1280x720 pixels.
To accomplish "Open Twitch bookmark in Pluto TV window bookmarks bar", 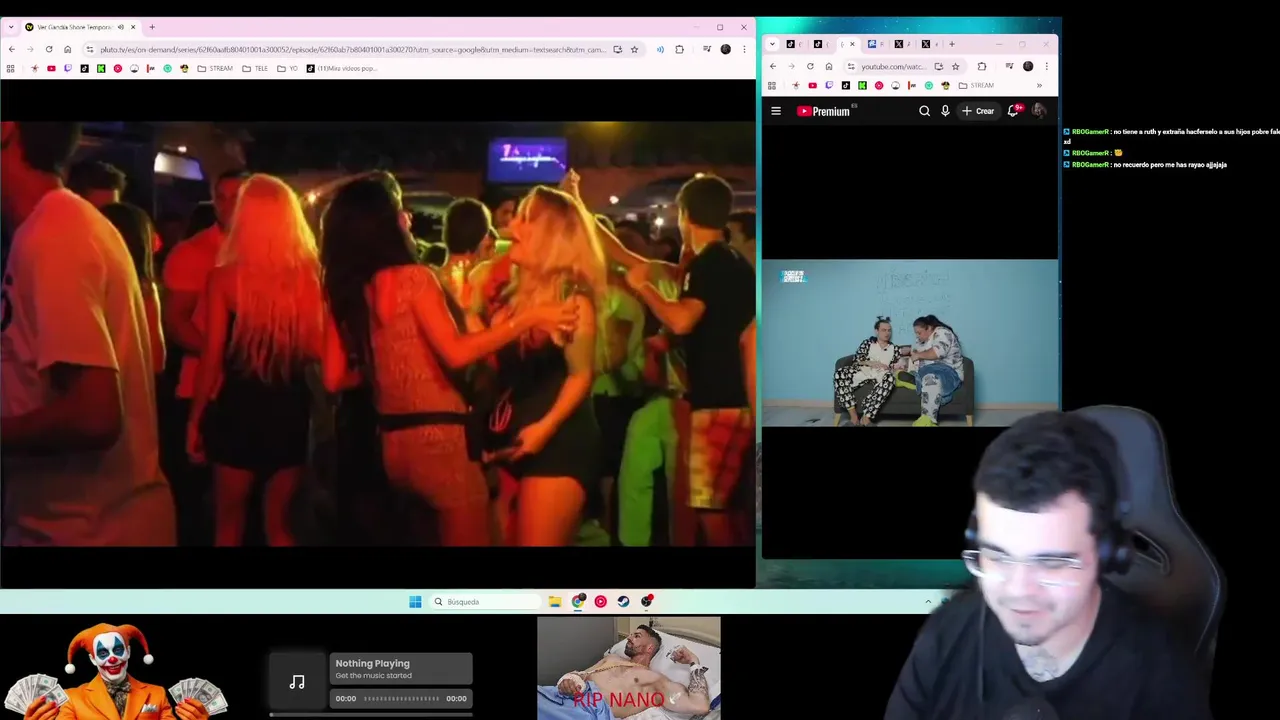I will 68,68.
